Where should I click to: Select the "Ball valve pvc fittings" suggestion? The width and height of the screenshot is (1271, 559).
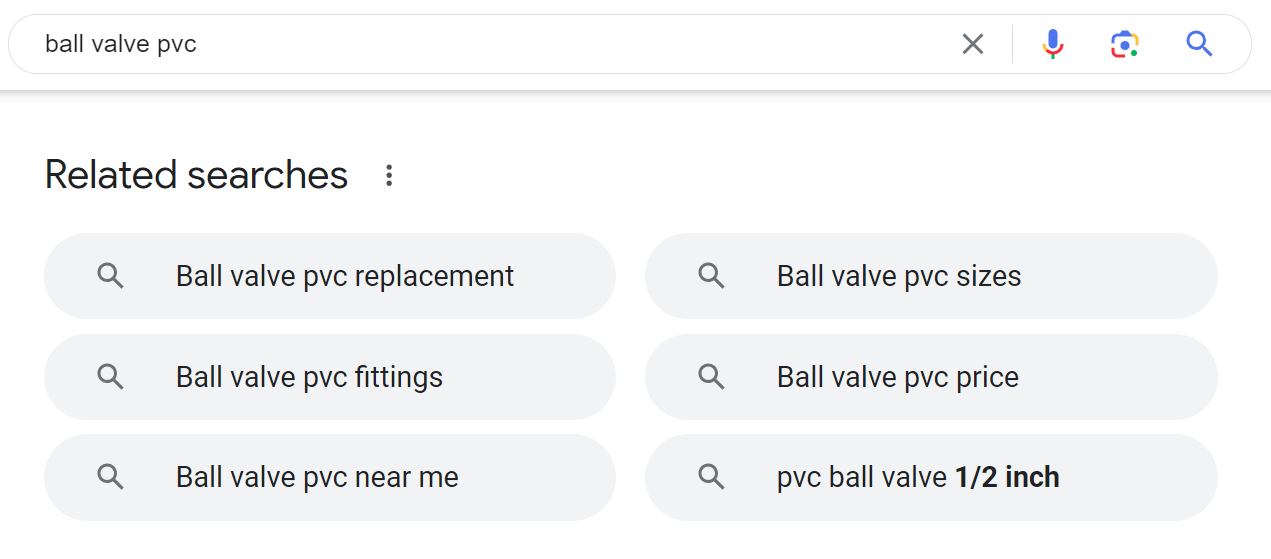(309, 377)
